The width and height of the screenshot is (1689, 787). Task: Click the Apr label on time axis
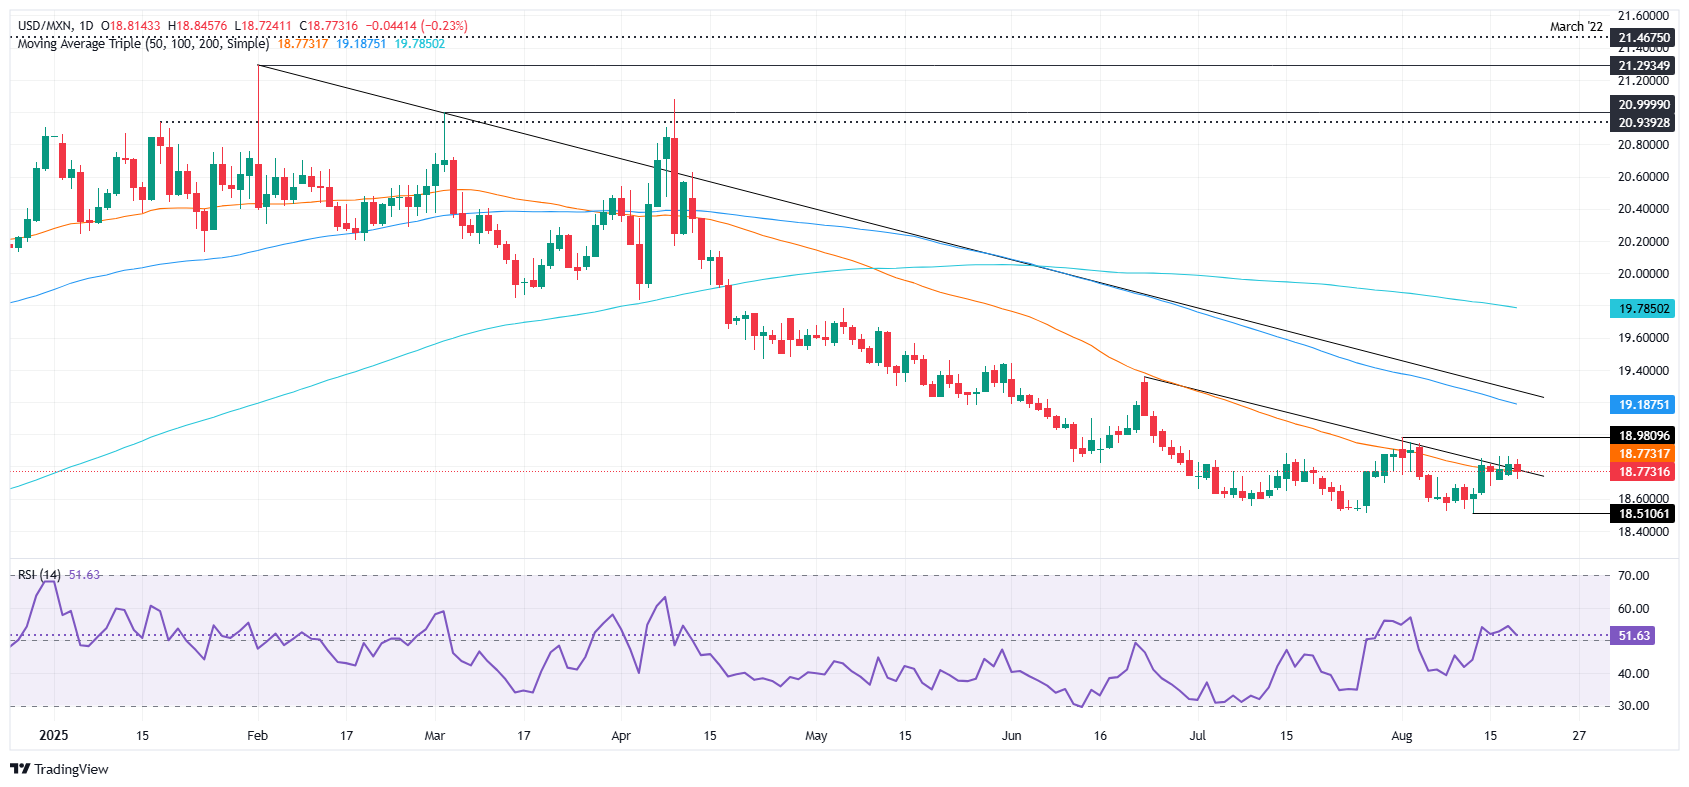(x=621, y=736)
